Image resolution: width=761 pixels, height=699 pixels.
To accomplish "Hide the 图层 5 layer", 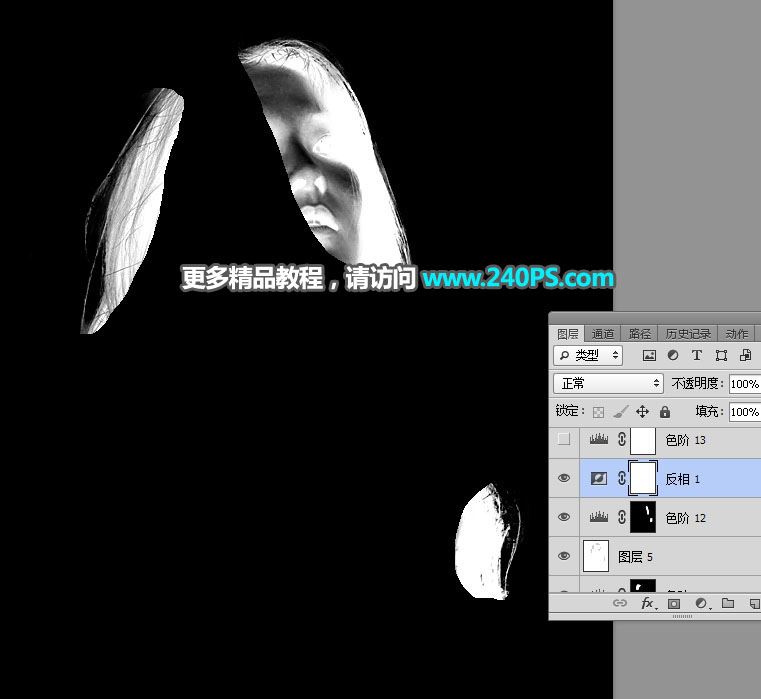I will point(563,556).
